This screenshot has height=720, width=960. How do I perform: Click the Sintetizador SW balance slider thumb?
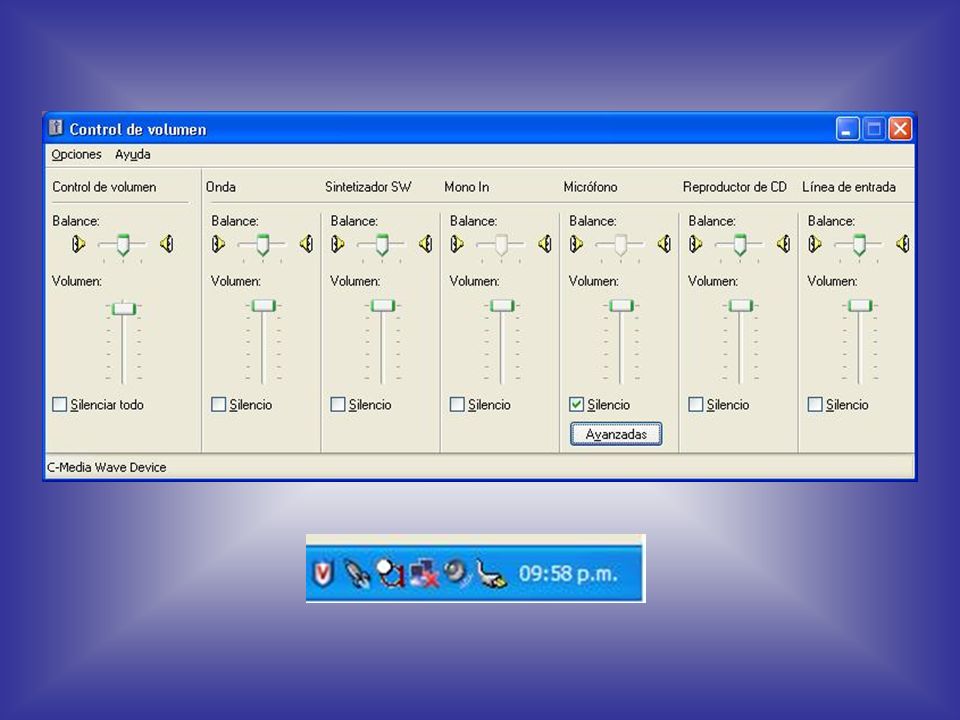click(x=382, y=244)
